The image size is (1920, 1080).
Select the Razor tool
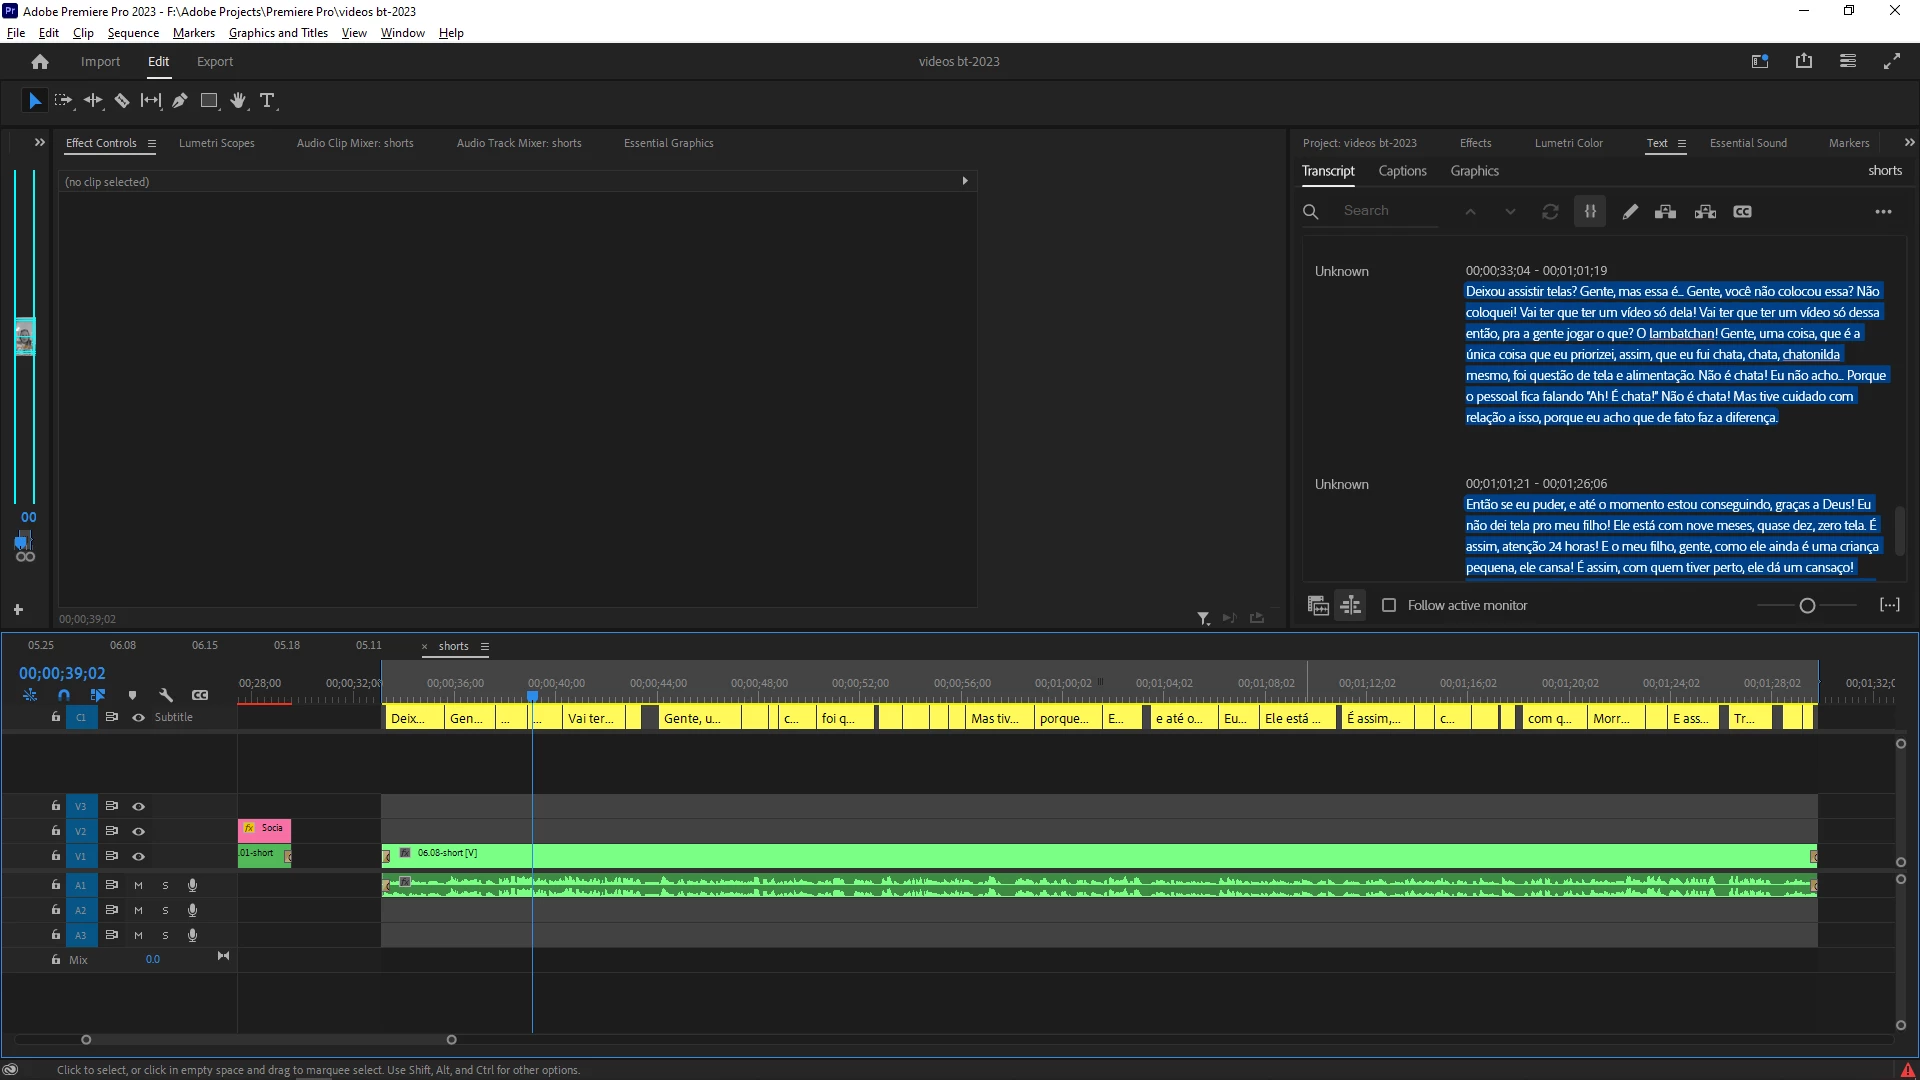point(122,100)
